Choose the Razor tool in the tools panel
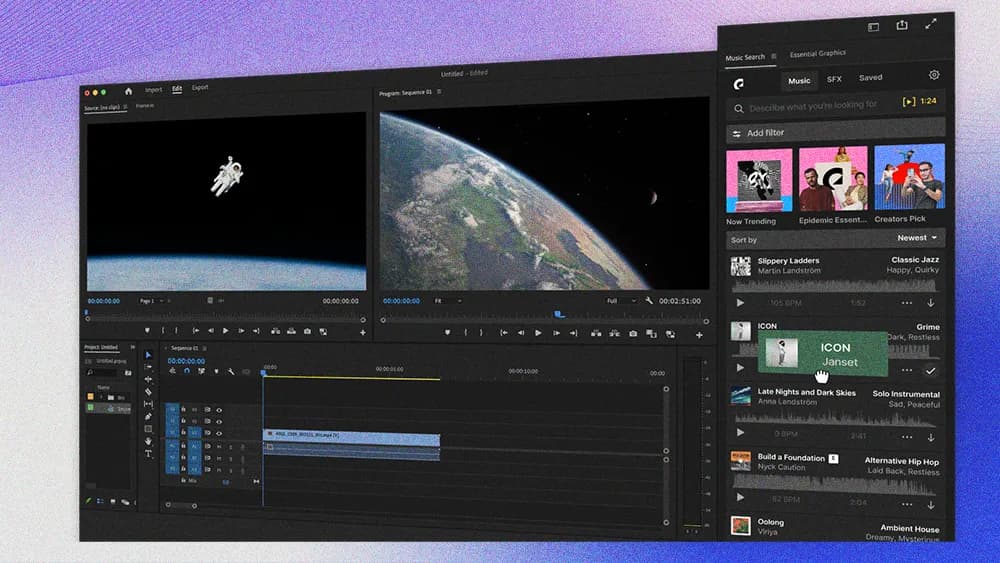The image size is (1000, 563). tap(149, 392)
